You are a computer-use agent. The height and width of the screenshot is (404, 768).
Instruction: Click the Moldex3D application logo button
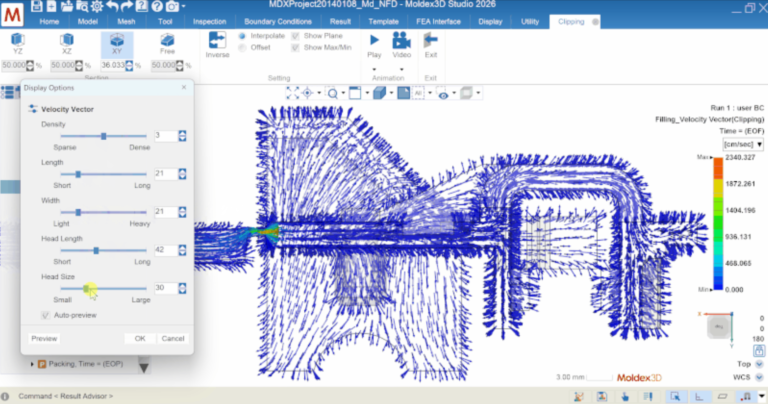[x=12, y=15]
